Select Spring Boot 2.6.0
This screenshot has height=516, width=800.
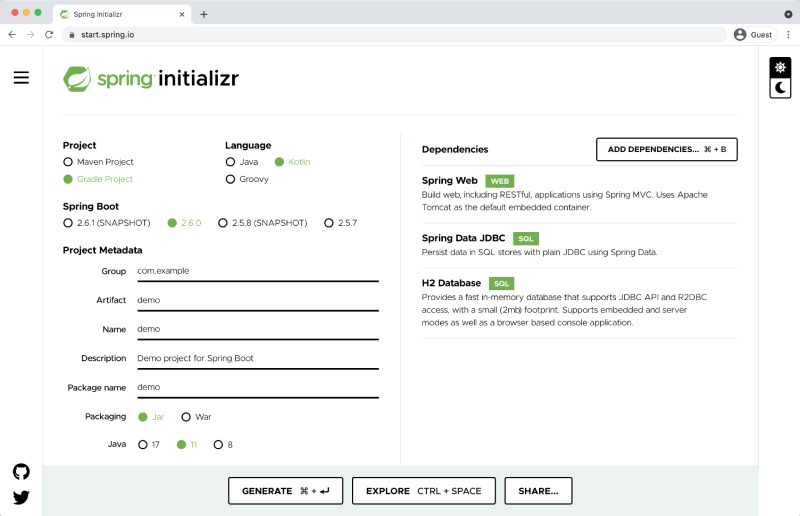[x=184, y=223]
